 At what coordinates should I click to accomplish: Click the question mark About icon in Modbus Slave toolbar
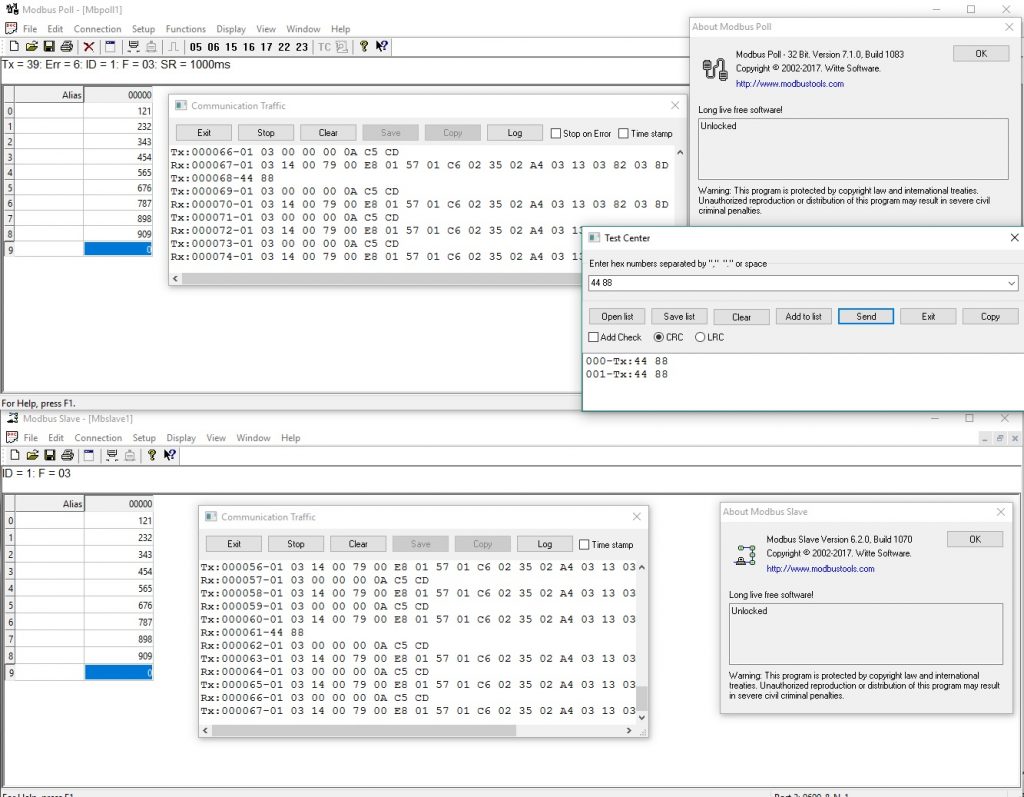click(x=152, y=455)
